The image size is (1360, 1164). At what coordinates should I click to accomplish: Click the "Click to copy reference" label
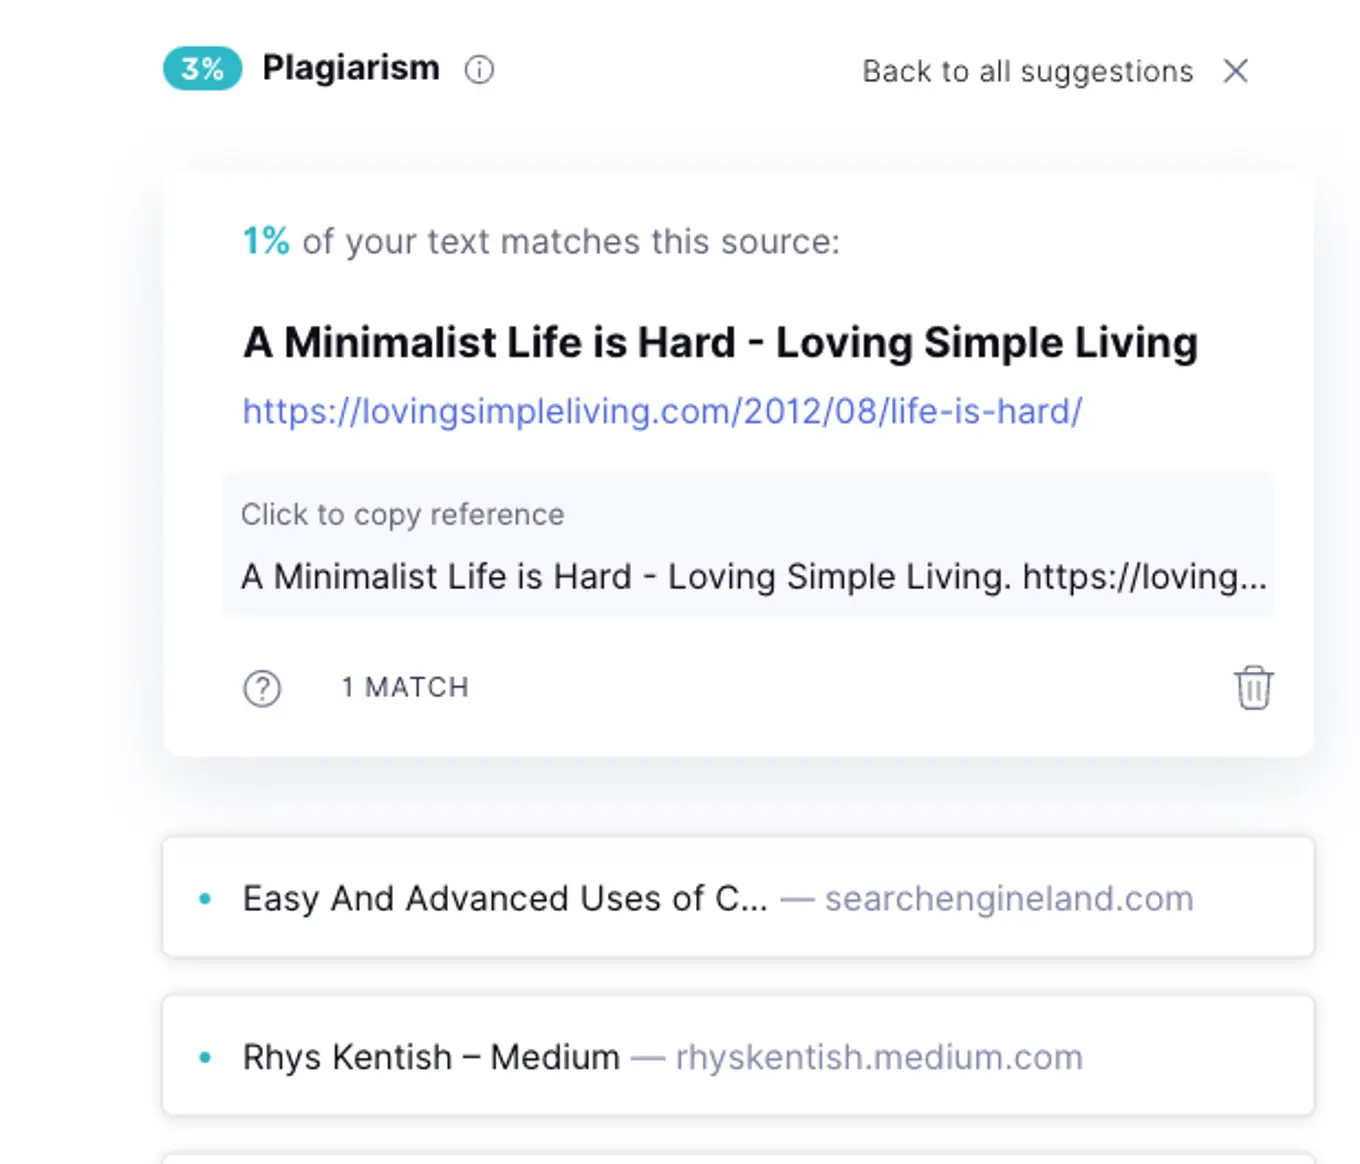(x=402, y=514)
